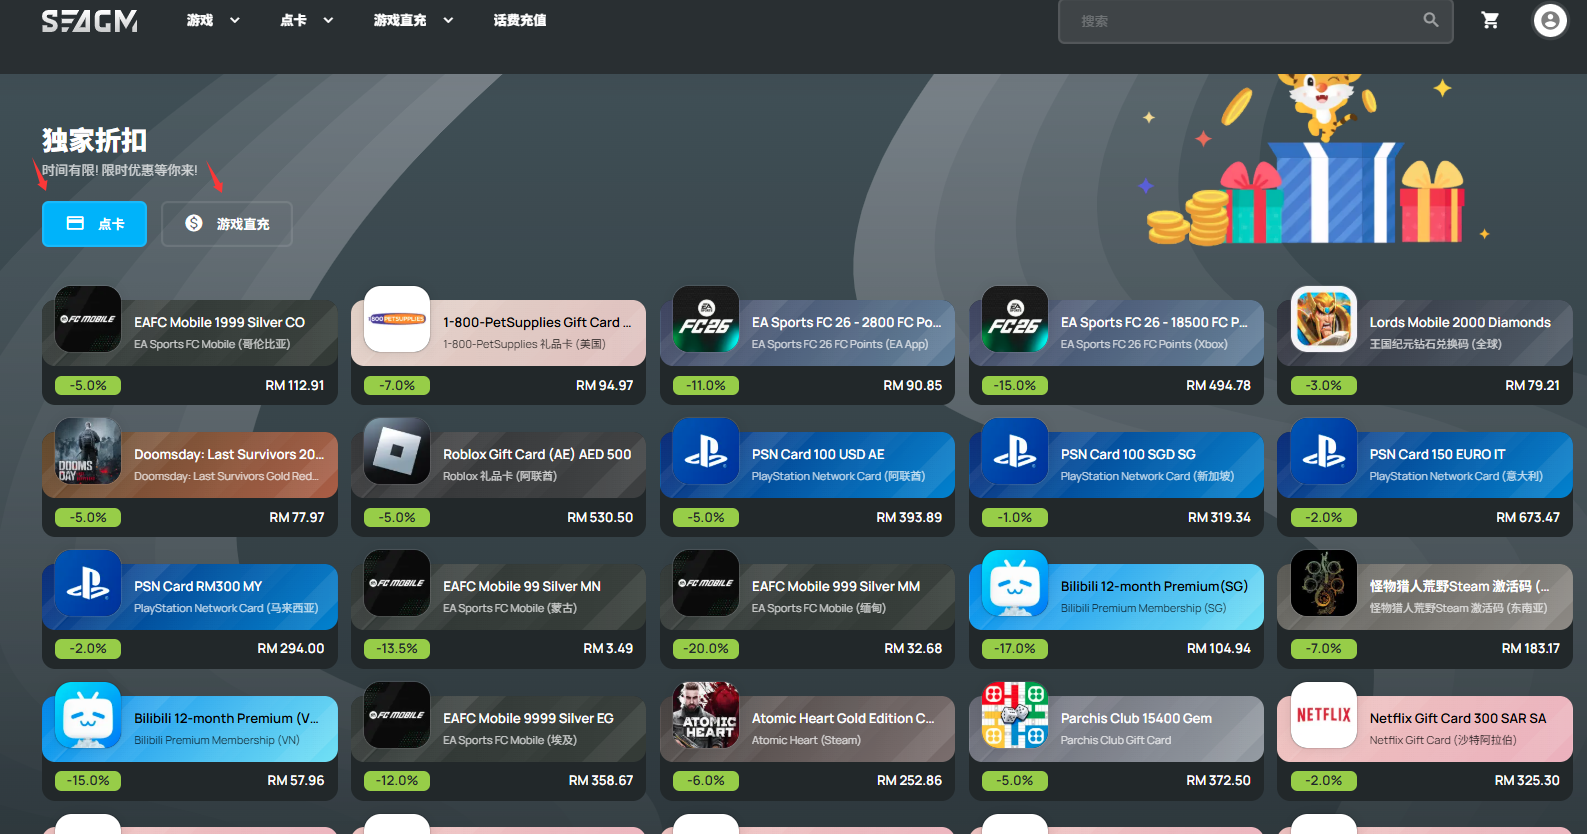Click the RM 530.50 price
The image size is (1587, 834).
click(x=600, y=517)
